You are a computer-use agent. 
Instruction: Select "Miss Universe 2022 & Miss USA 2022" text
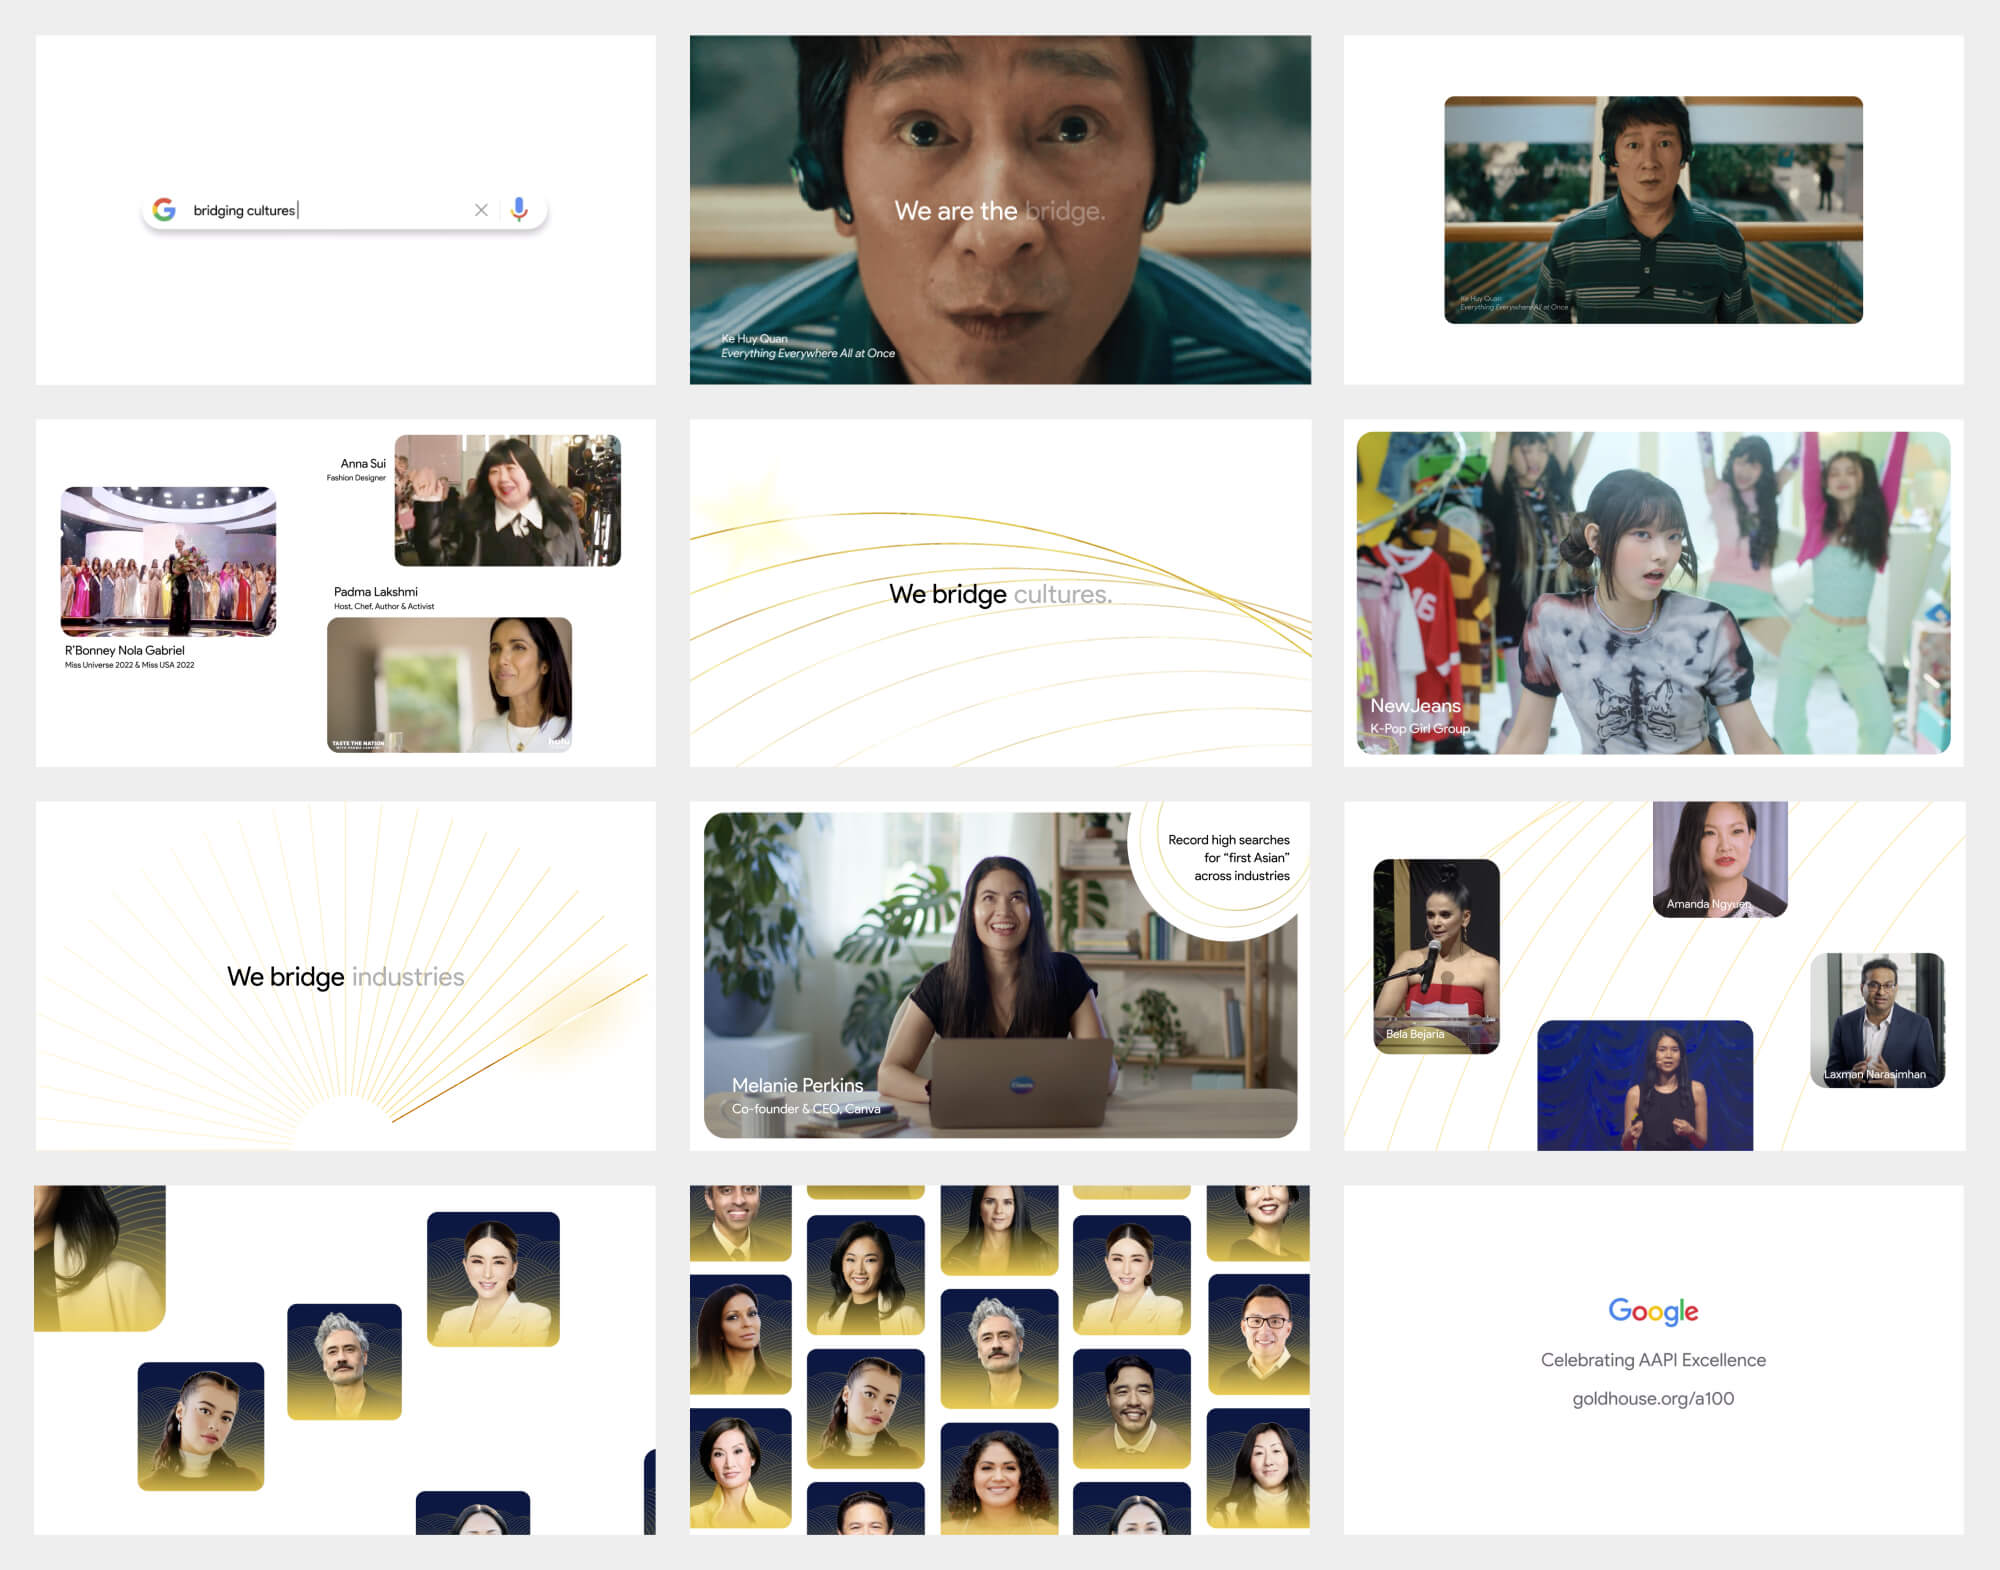point(130,665)
